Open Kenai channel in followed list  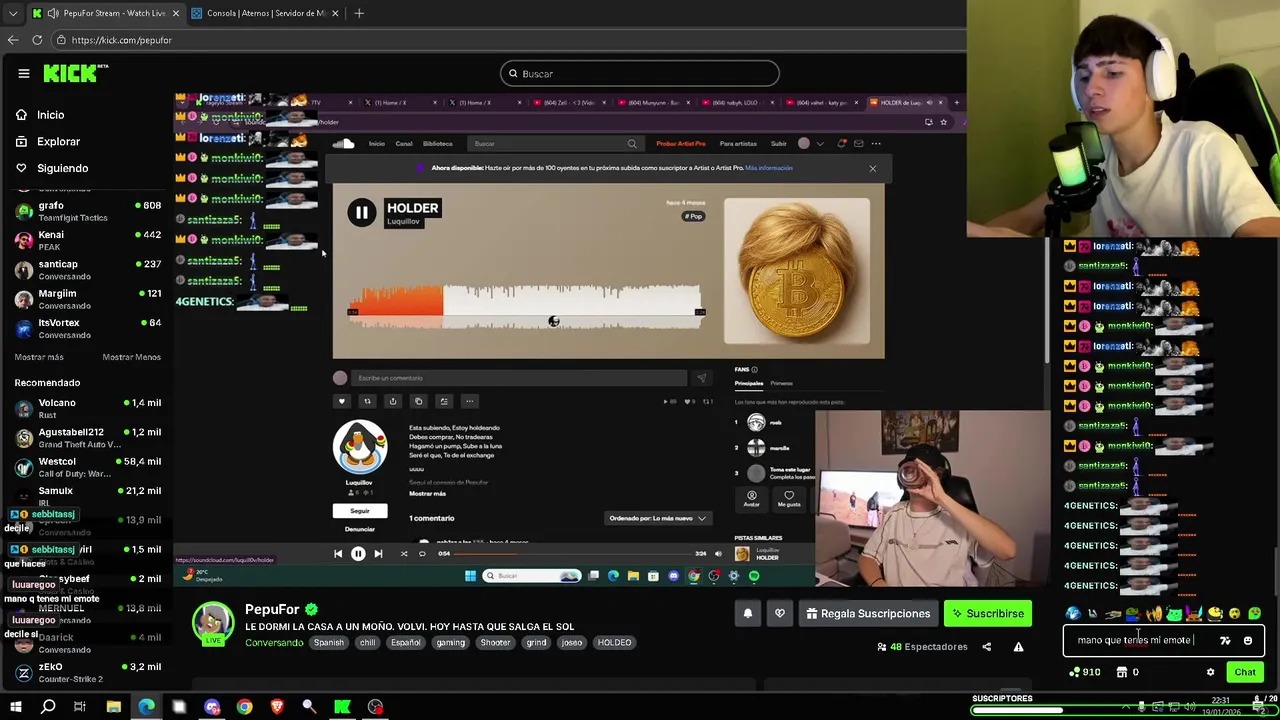point(87,240)
